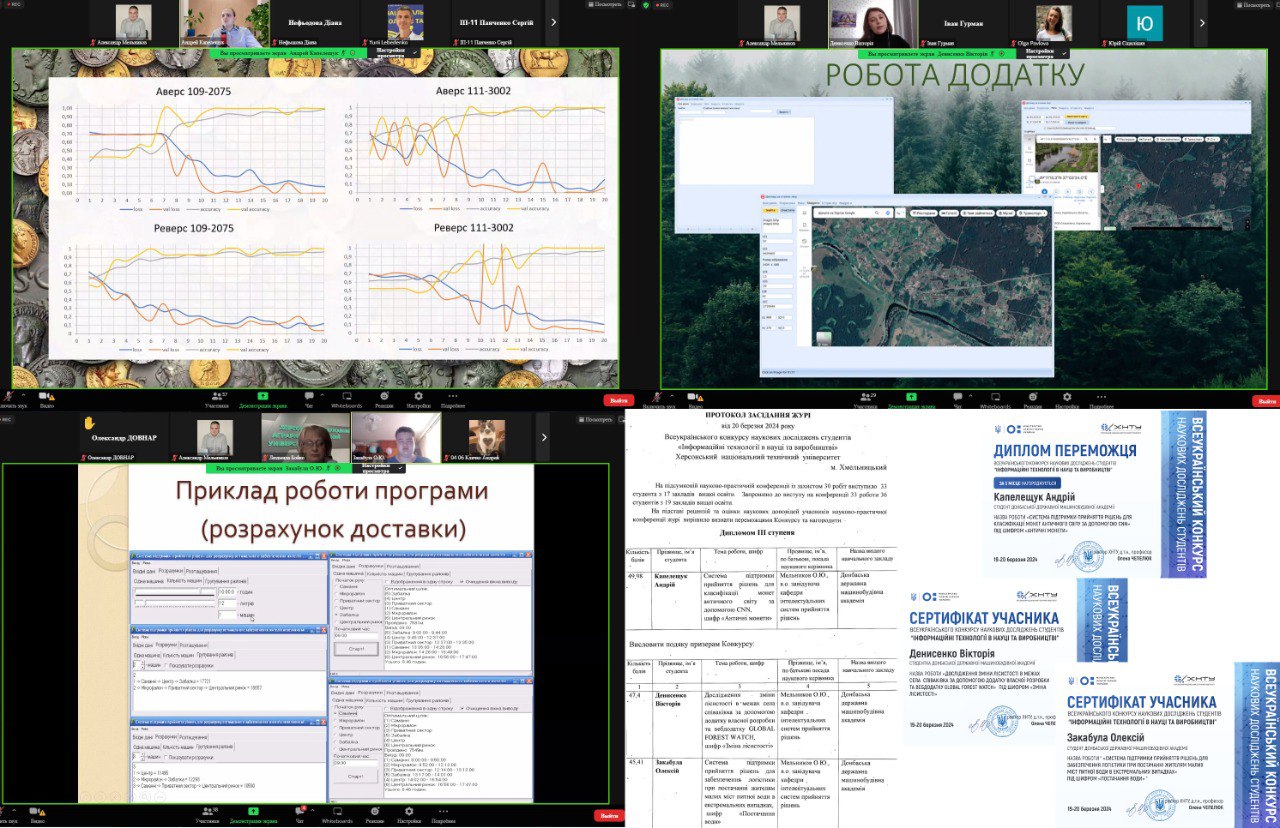Click red Выйти button in coin charts window
The image size is (1280, 828).
618,400
